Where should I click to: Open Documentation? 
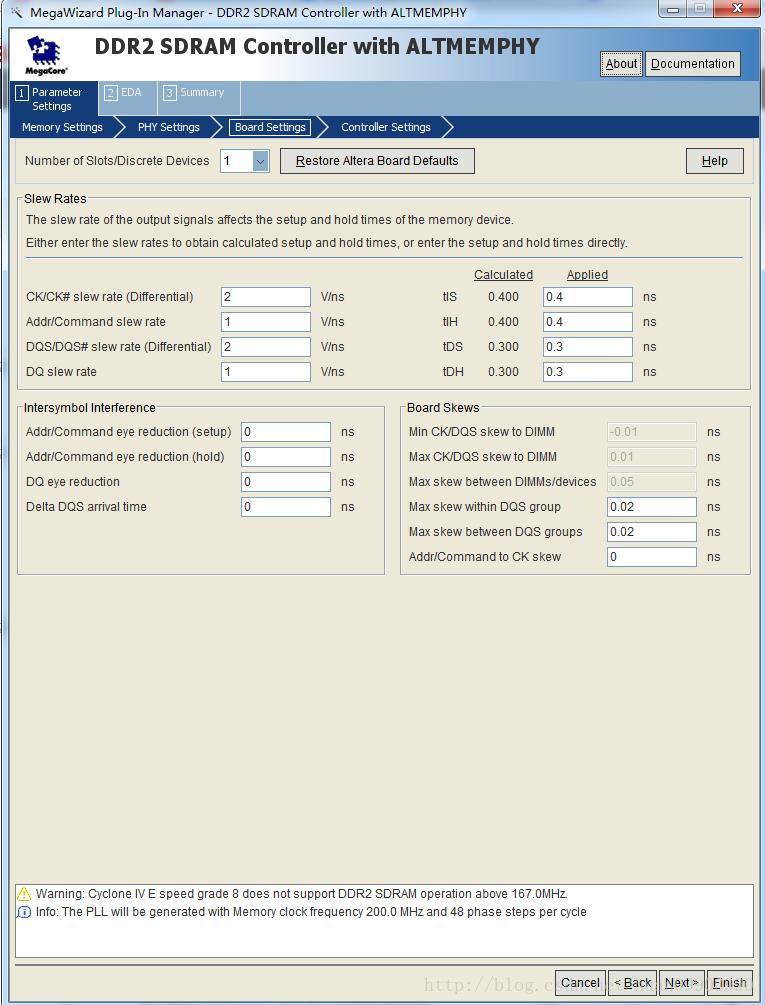click(693, 63)
